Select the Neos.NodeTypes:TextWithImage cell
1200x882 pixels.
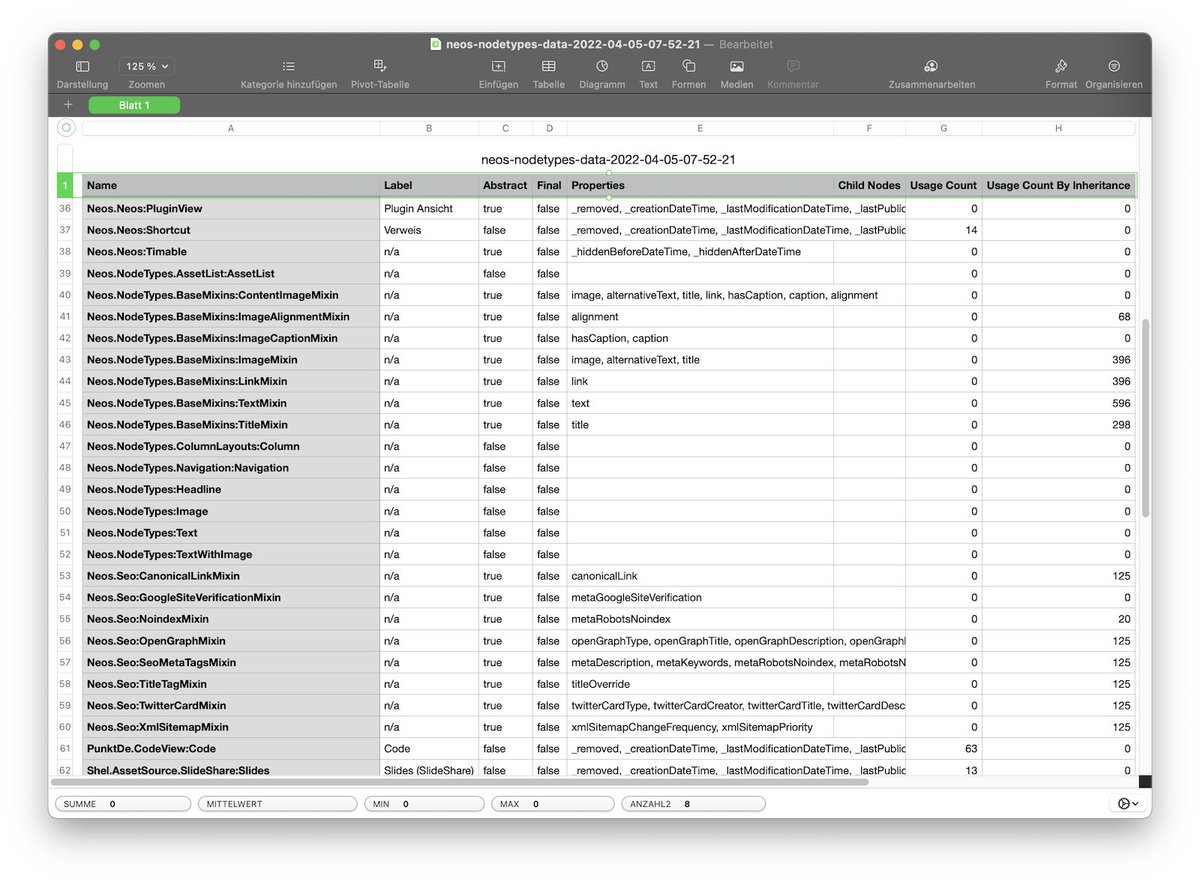pos(231,554)
